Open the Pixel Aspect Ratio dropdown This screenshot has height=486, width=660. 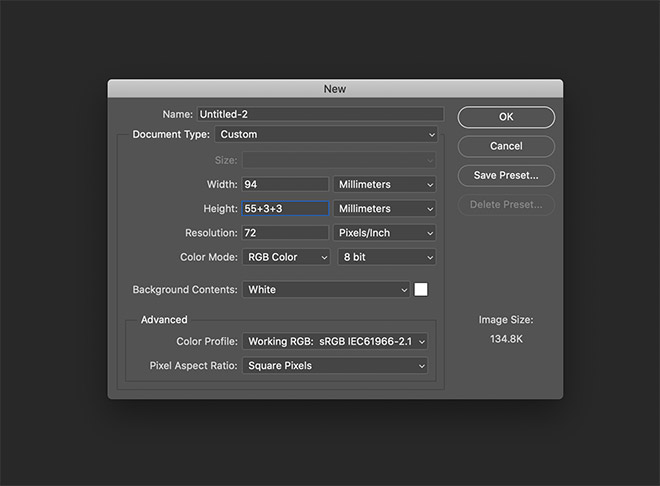pyautogui.click(x=335, y=366)
